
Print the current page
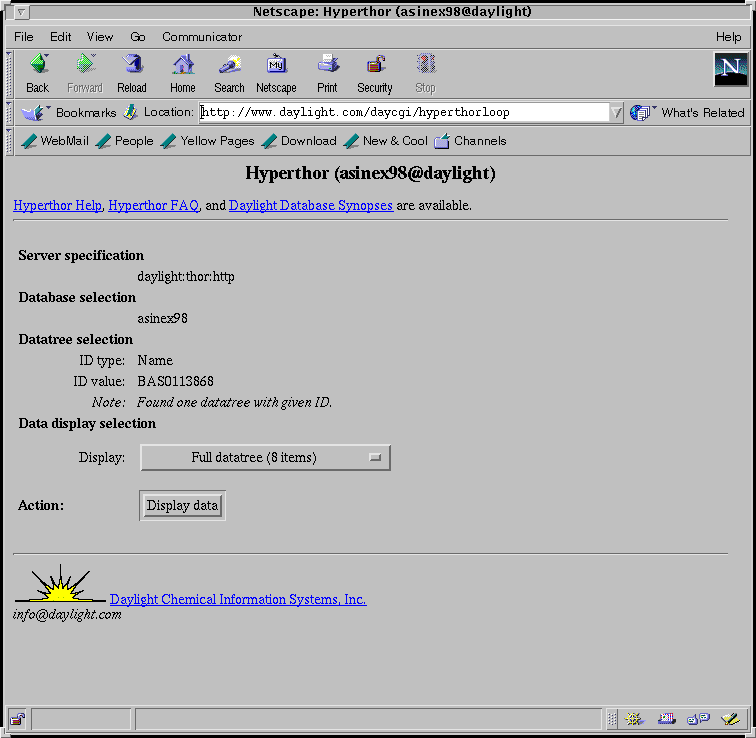[328, 73]
